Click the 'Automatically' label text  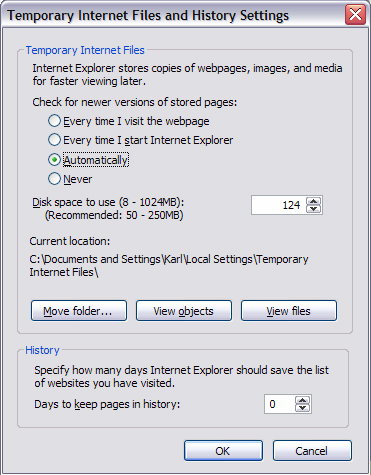(96, 160)
